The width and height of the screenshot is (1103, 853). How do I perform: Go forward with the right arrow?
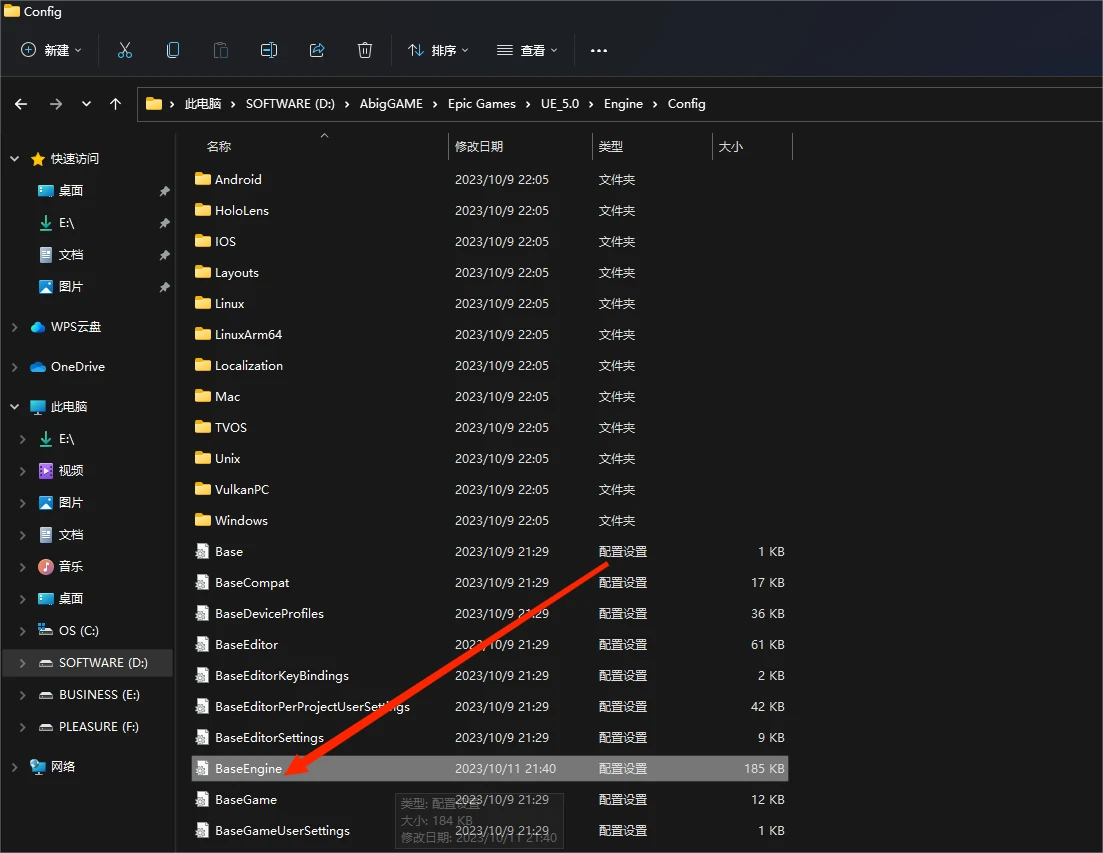point(56,104)
